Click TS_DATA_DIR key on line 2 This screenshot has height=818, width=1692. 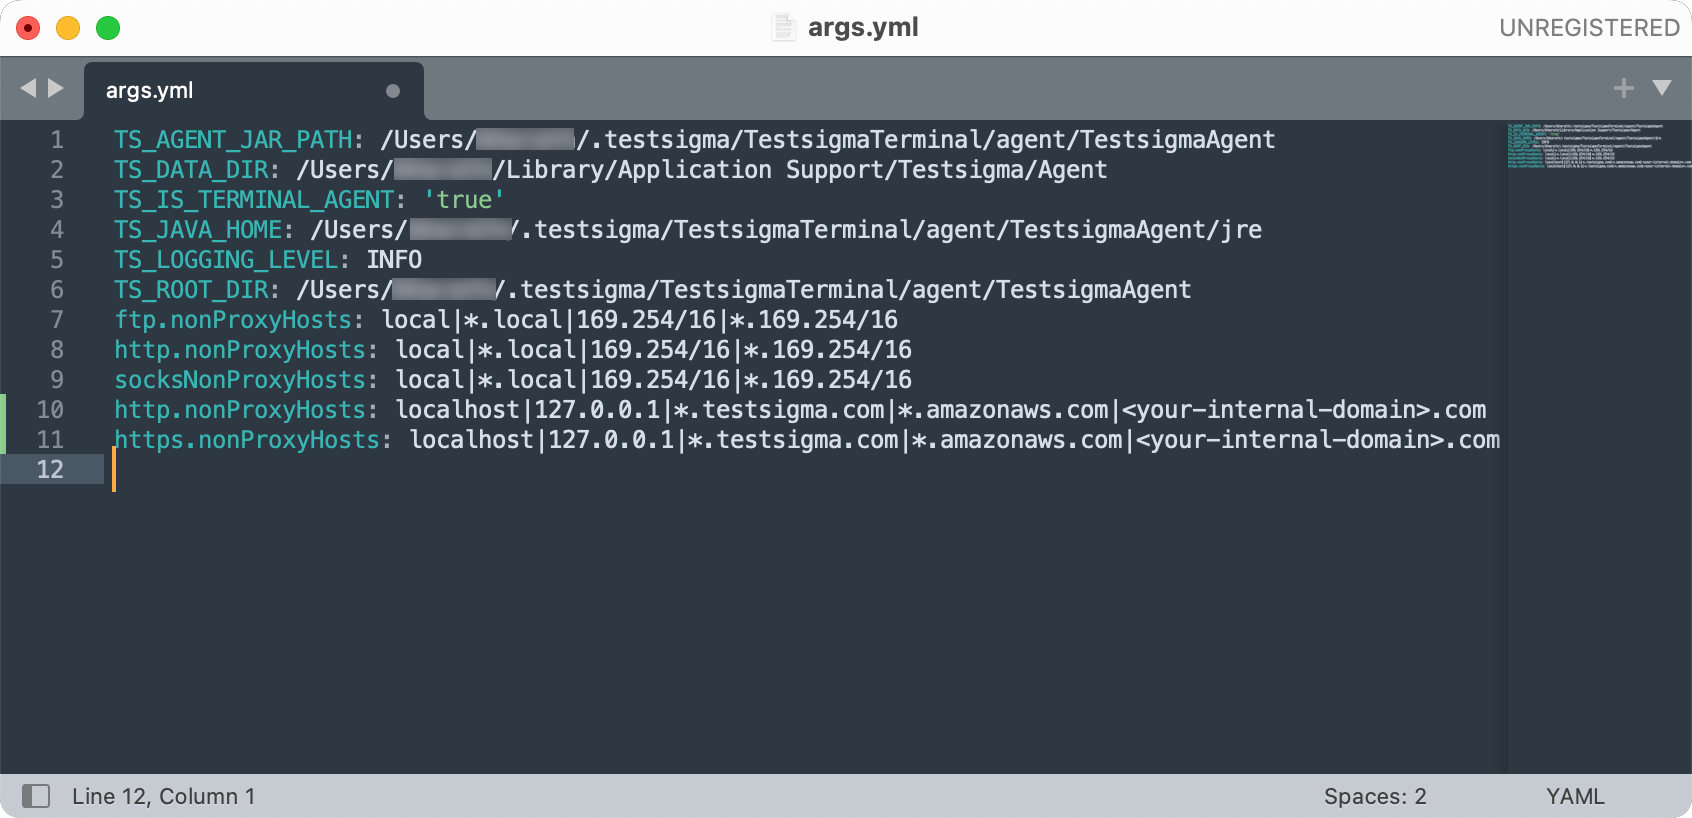pos(191,170)
